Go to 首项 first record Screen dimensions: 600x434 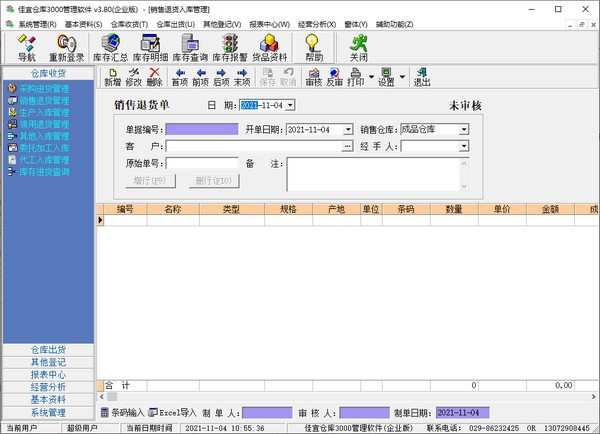(x=180, y=77)
